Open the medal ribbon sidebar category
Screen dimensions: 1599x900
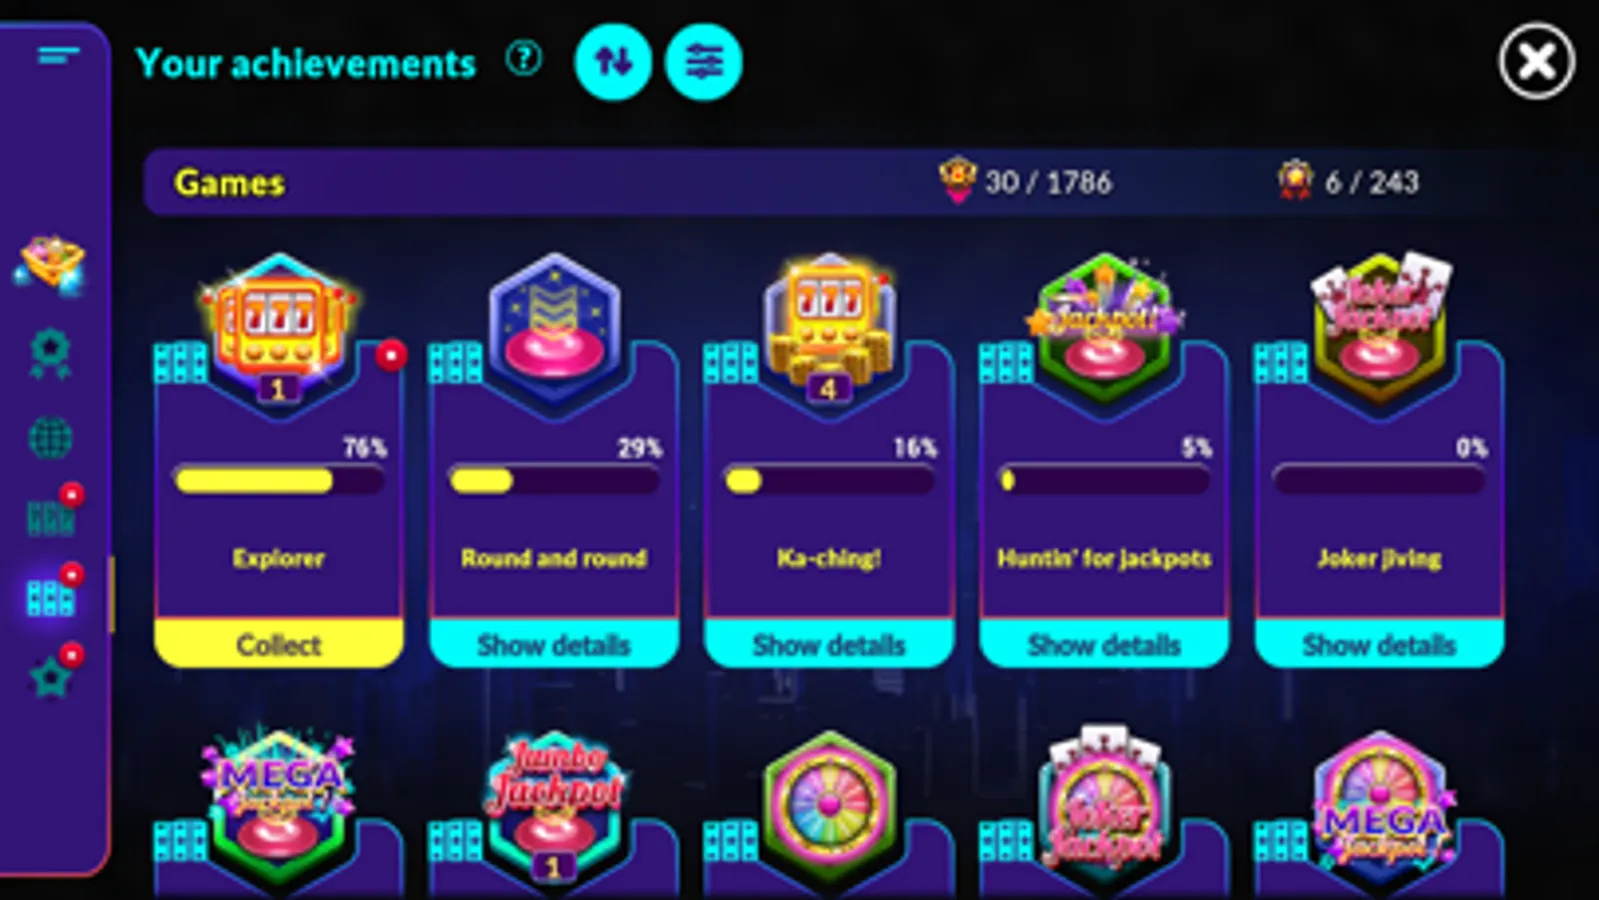click(50, 354)
